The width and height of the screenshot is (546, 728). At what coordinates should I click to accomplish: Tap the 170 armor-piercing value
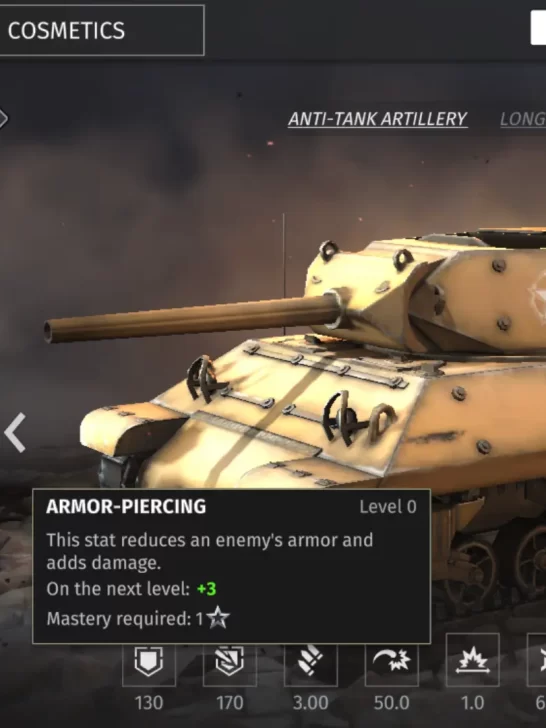coord(230,703)
